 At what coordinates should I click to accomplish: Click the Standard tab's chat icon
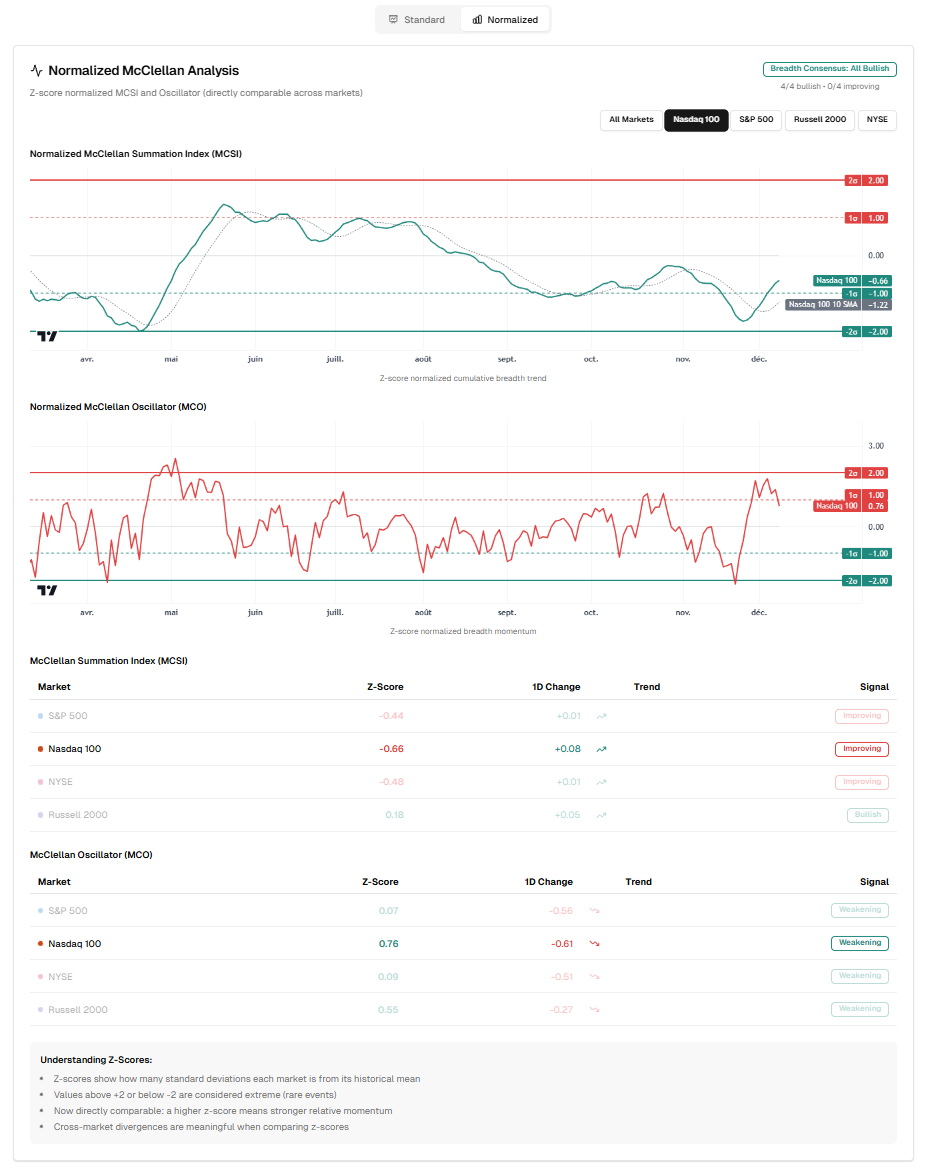pyautogui.click(x=393, y=19)
